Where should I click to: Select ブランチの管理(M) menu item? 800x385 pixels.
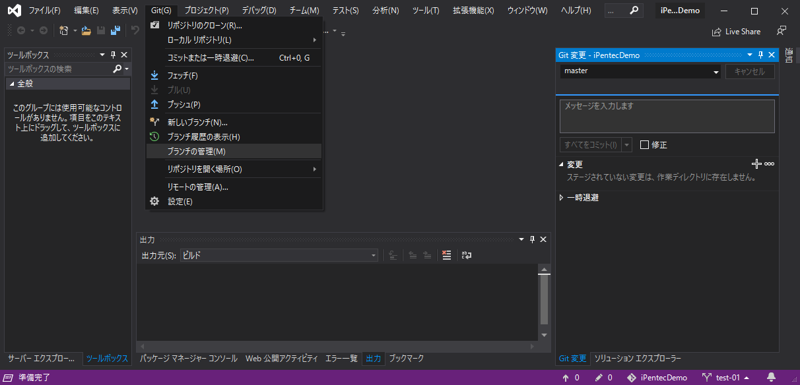[234, 151]
